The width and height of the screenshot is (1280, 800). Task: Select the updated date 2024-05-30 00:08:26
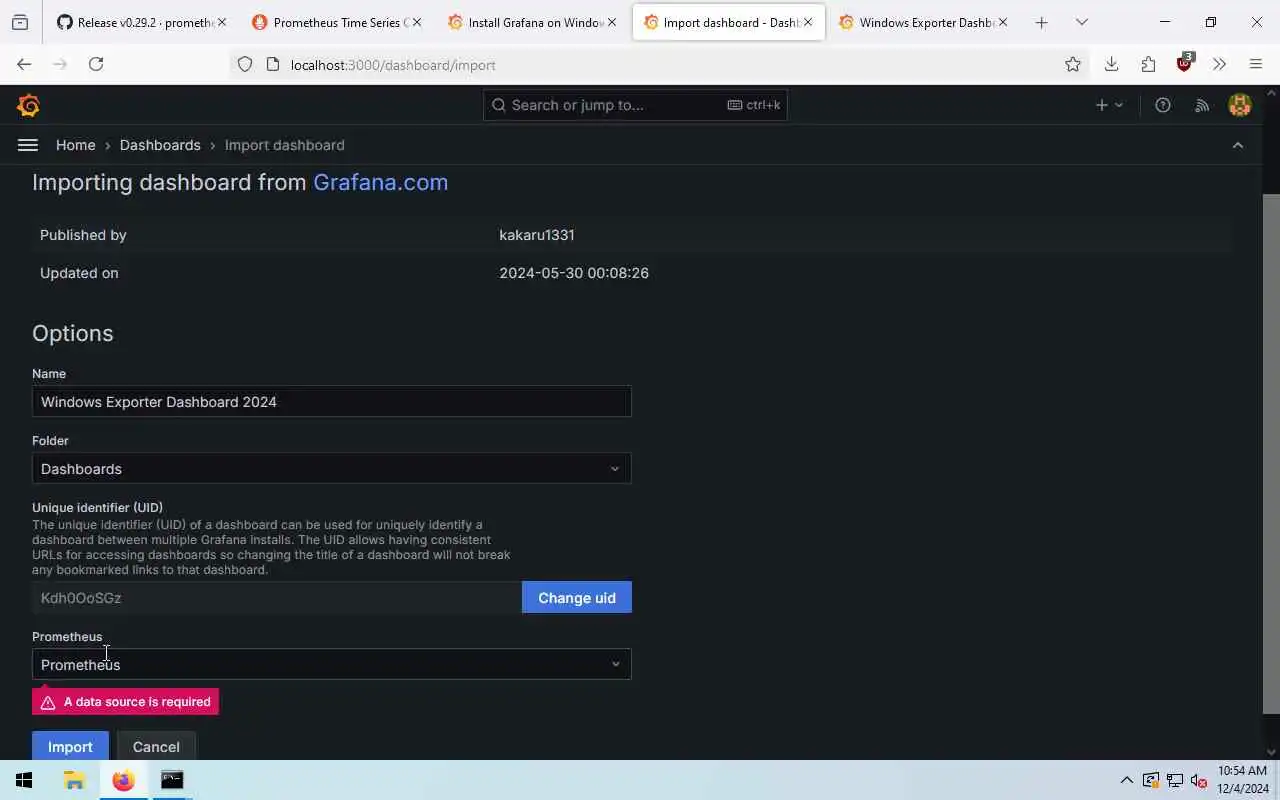(x=574, y=273)
